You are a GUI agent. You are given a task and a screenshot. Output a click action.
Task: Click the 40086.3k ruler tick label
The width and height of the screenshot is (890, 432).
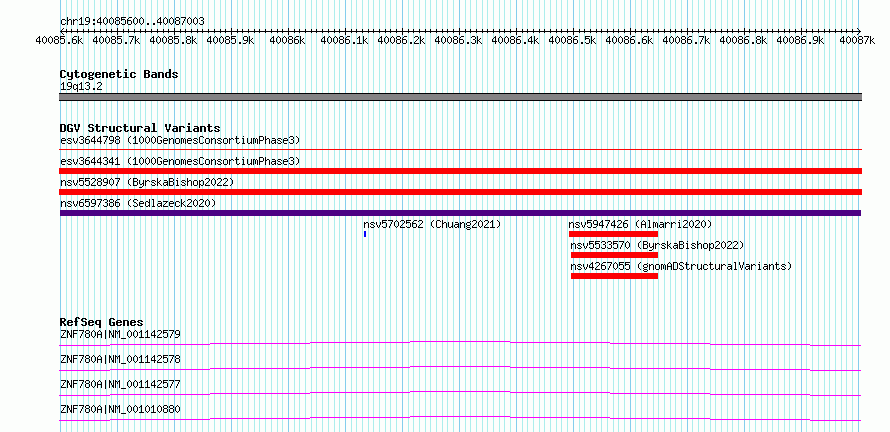[x=459, y=40]
